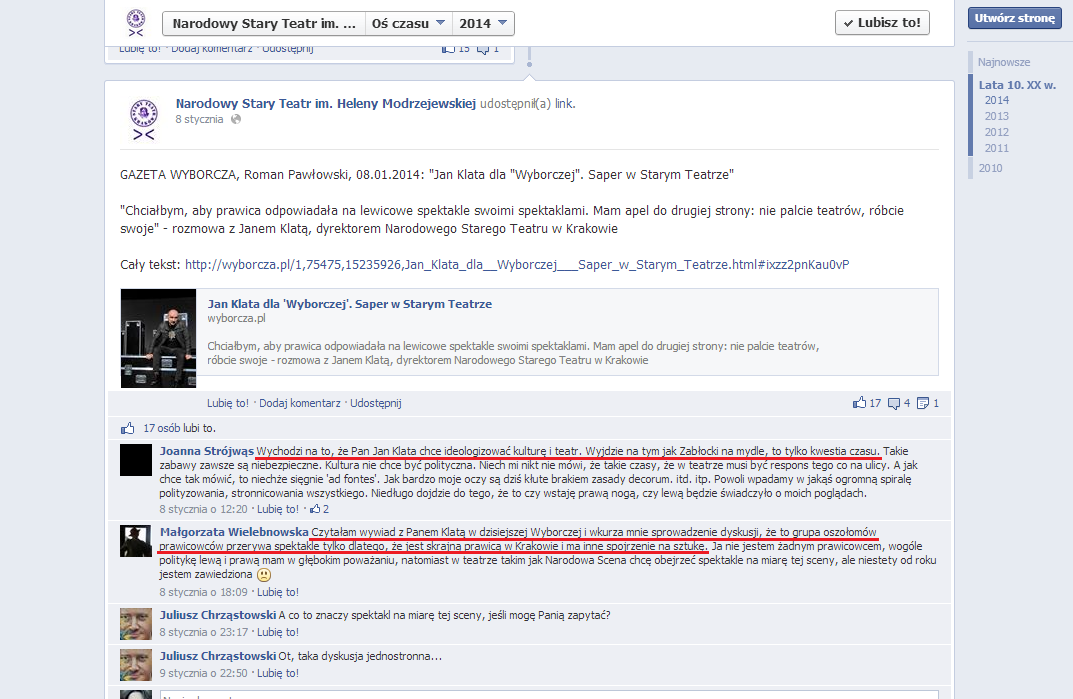This screenshot has width=1073, height=699.
Task: Open the timestamp 9 stycznia o 22:50
Action: (203, 674)
